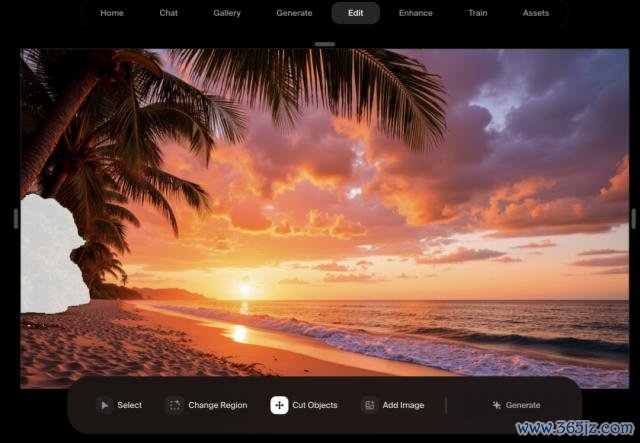Open the Home tab
The width and height of the screenshot is (640, 443).
coord(112,13)
